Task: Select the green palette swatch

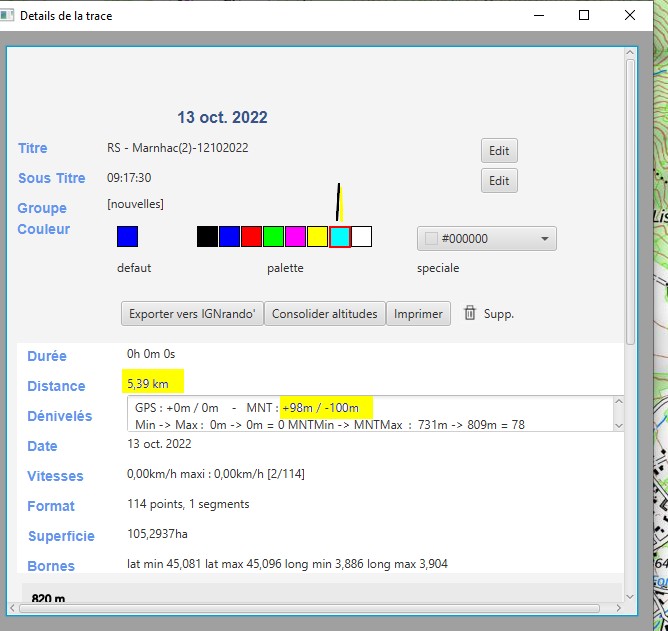Action: pos(273,237)
